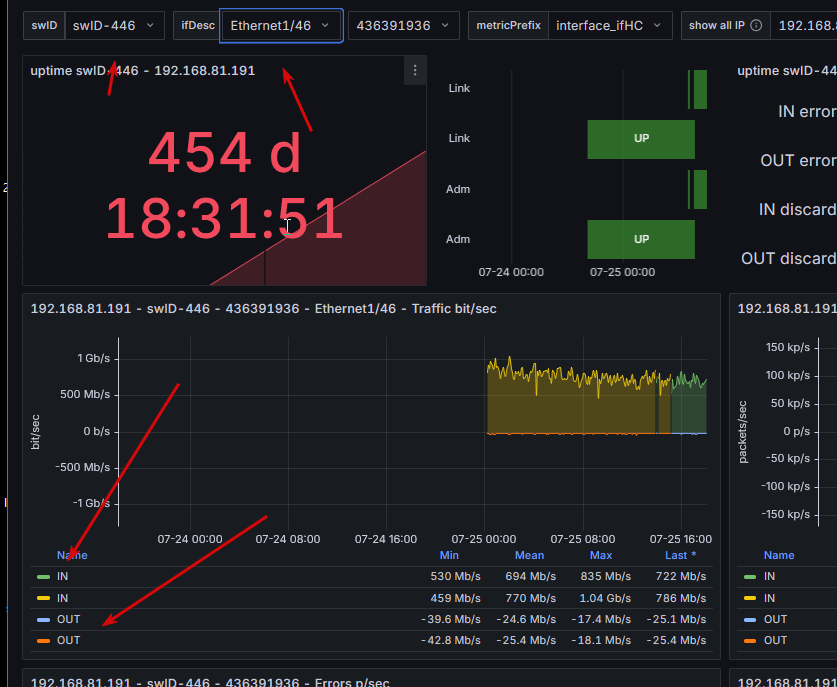Click the orange OUT series color swatch
Screen dimensions: 837x687
pos(43,641)
